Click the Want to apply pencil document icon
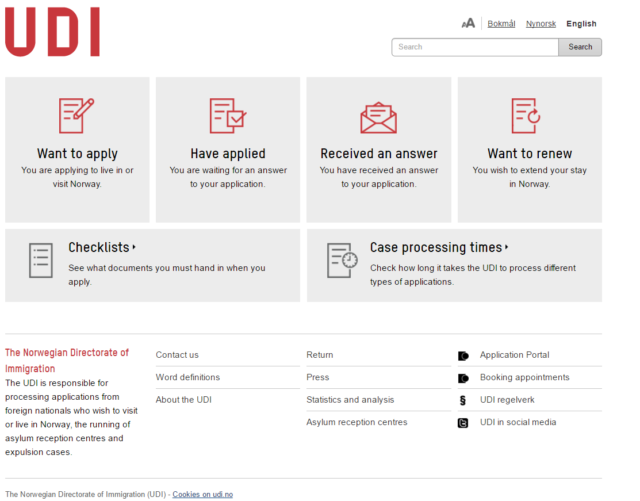The image size is (640, 501). [76, 116]
